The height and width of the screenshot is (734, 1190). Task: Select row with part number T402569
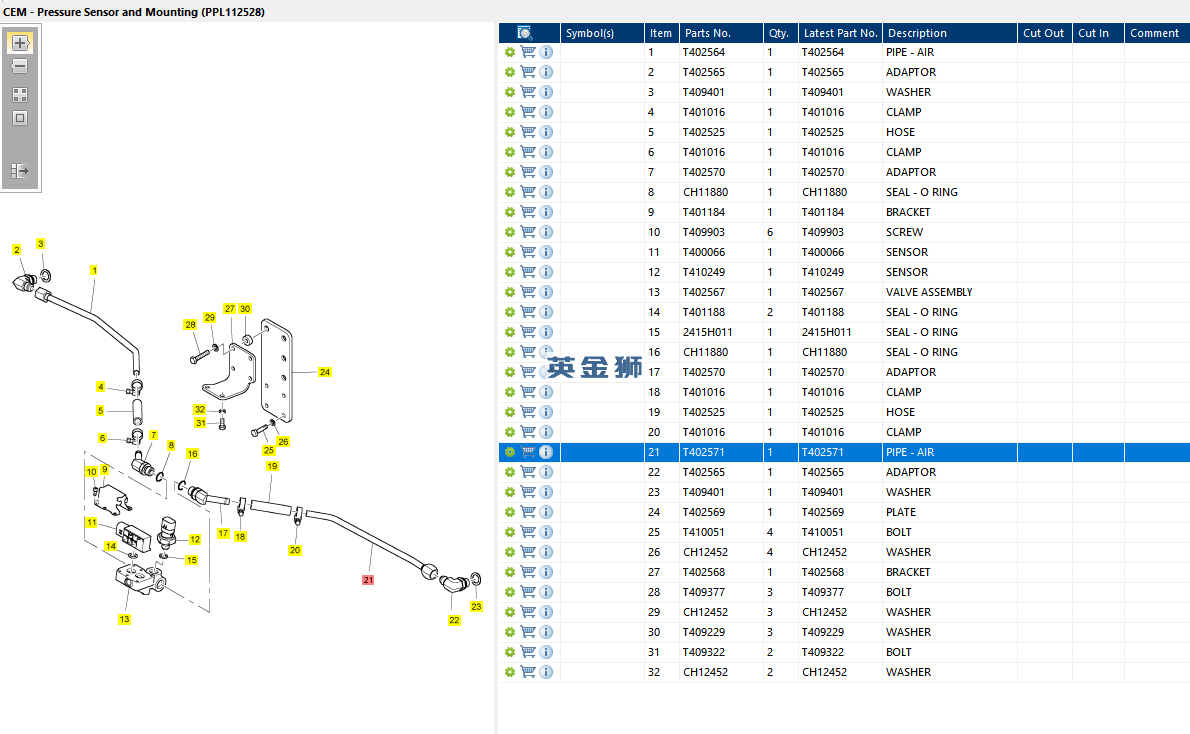coord(844,512)
